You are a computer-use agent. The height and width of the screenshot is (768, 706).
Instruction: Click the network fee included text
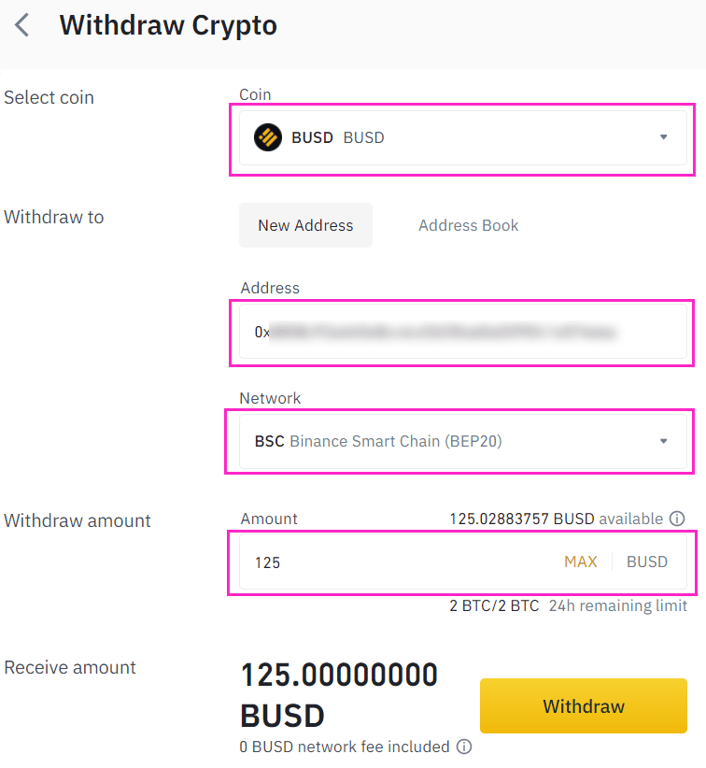point(345,746)
